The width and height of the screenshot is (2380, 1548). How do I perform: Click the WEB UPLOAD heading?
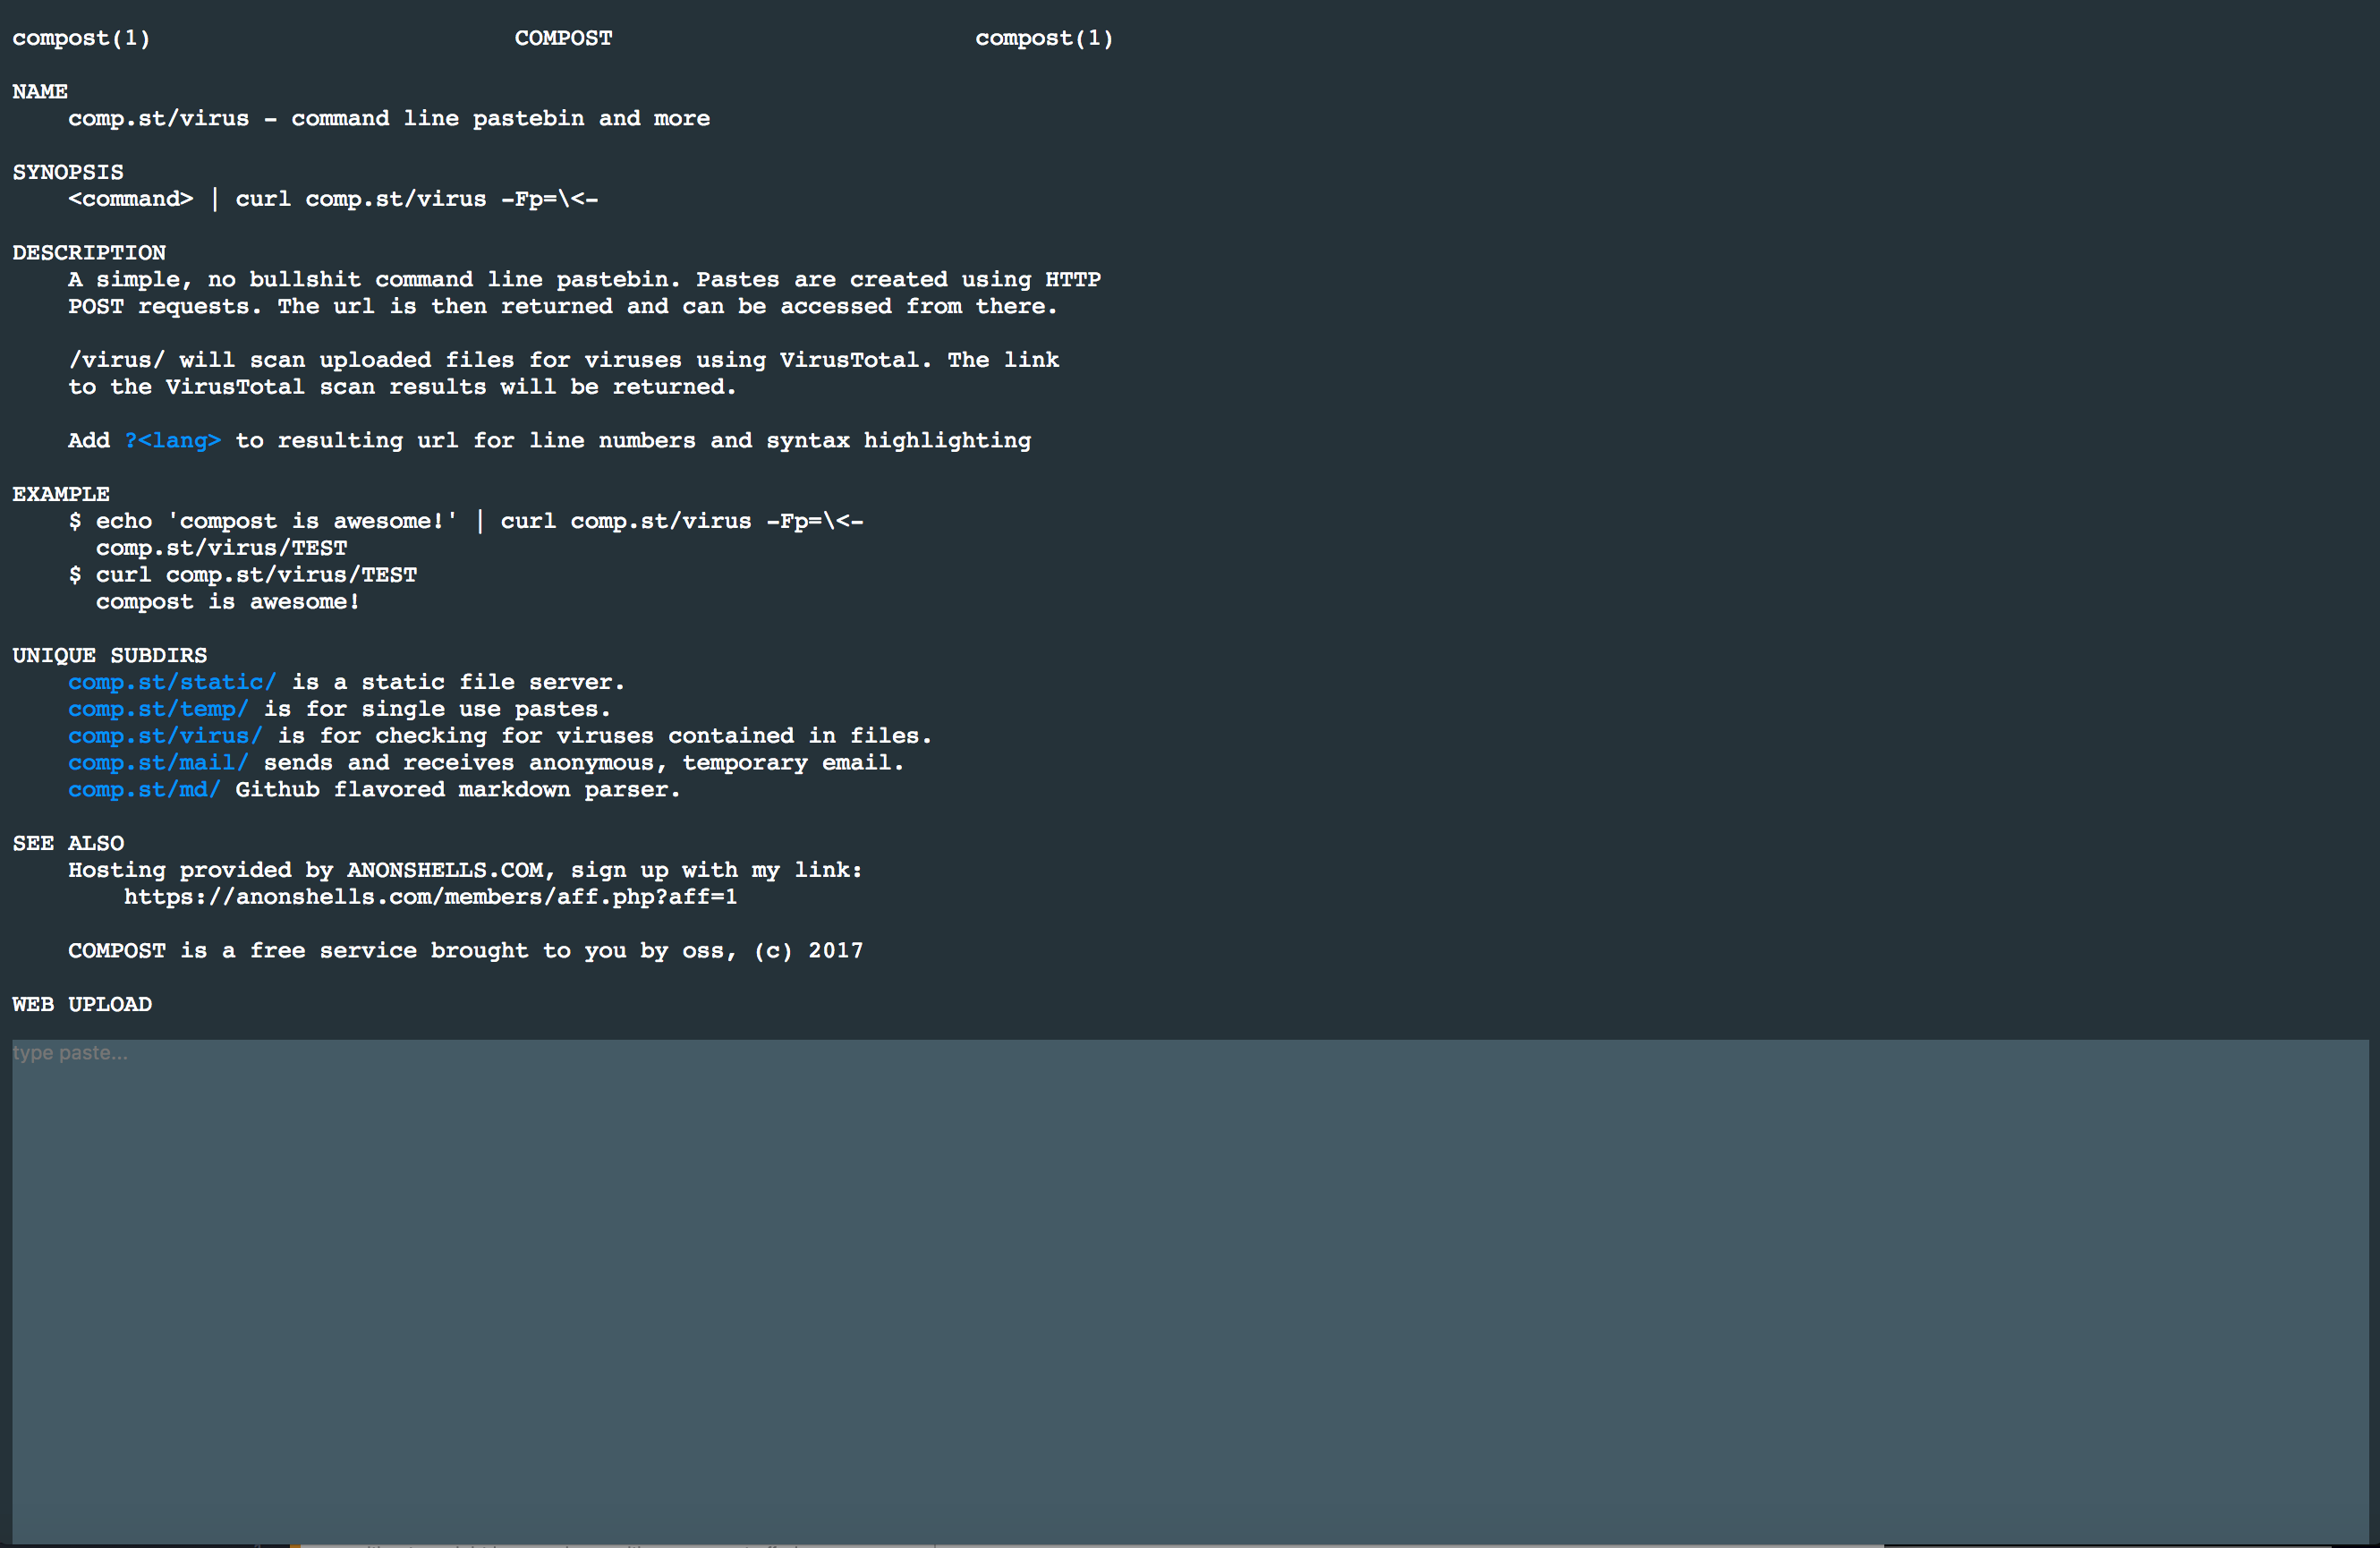pyautogui.click(x=82, y=1004)
